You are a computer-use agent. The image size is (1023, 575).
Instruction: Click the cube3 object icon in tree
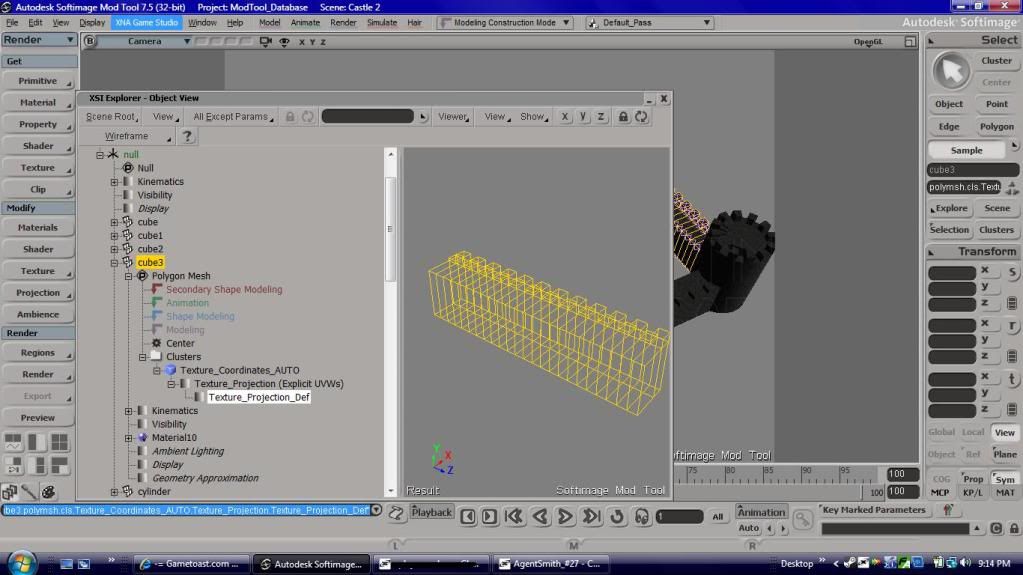(128, 262)
